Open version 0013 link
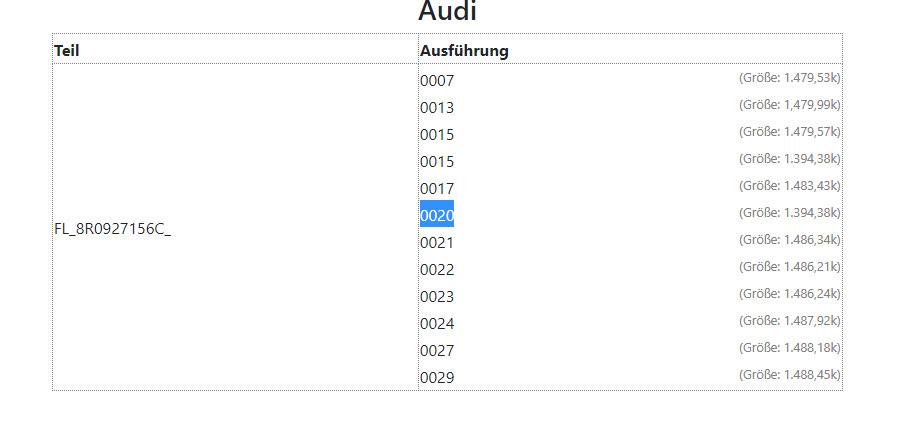910x429 pixels. 437,108
